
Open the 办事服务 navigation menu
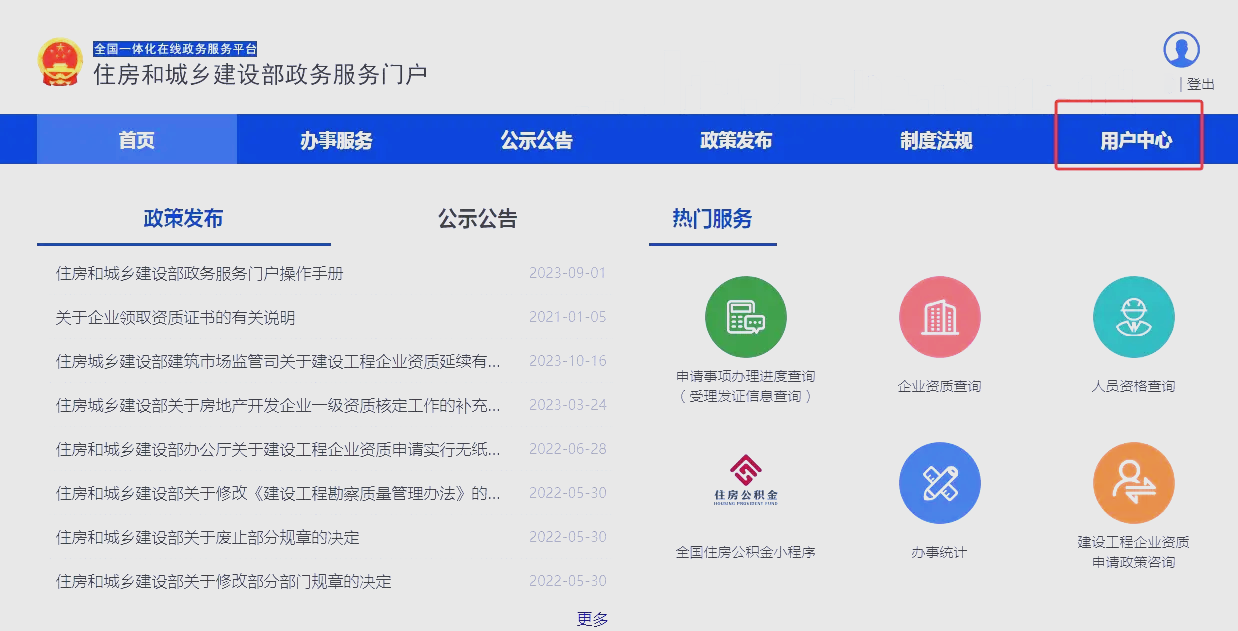[336, 140]
